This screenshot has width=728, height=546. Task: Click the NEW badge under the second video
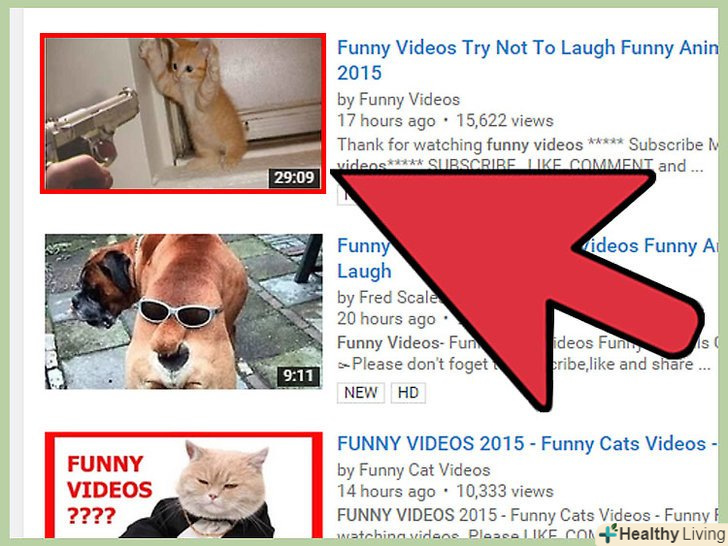click(x=361, y=393)
